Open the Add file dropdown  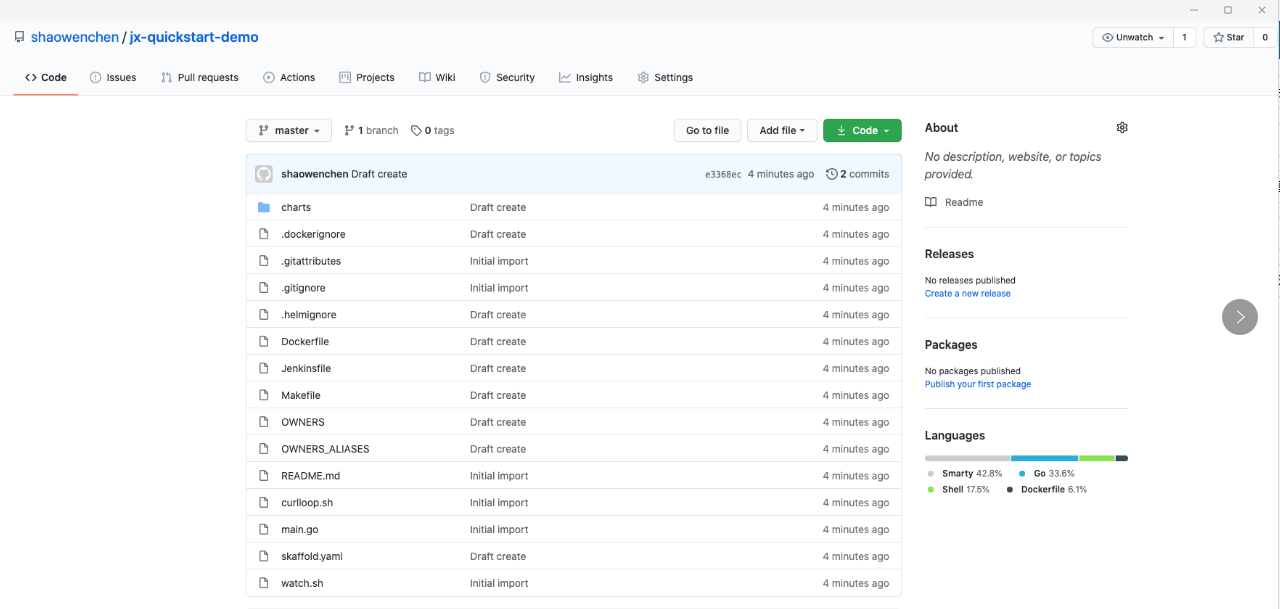pos(782,130)
